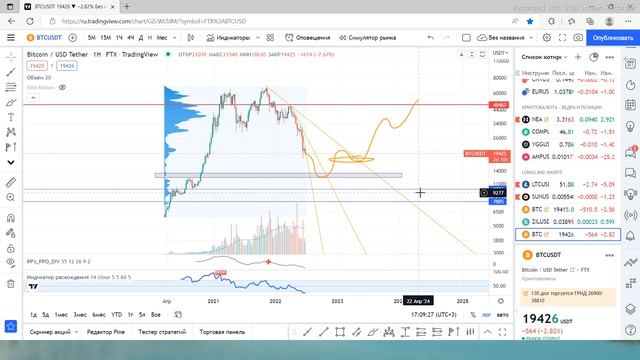Viewport: 640px width, 360px height.
Task: Open candle chart style selector
Action: [191, 38]
